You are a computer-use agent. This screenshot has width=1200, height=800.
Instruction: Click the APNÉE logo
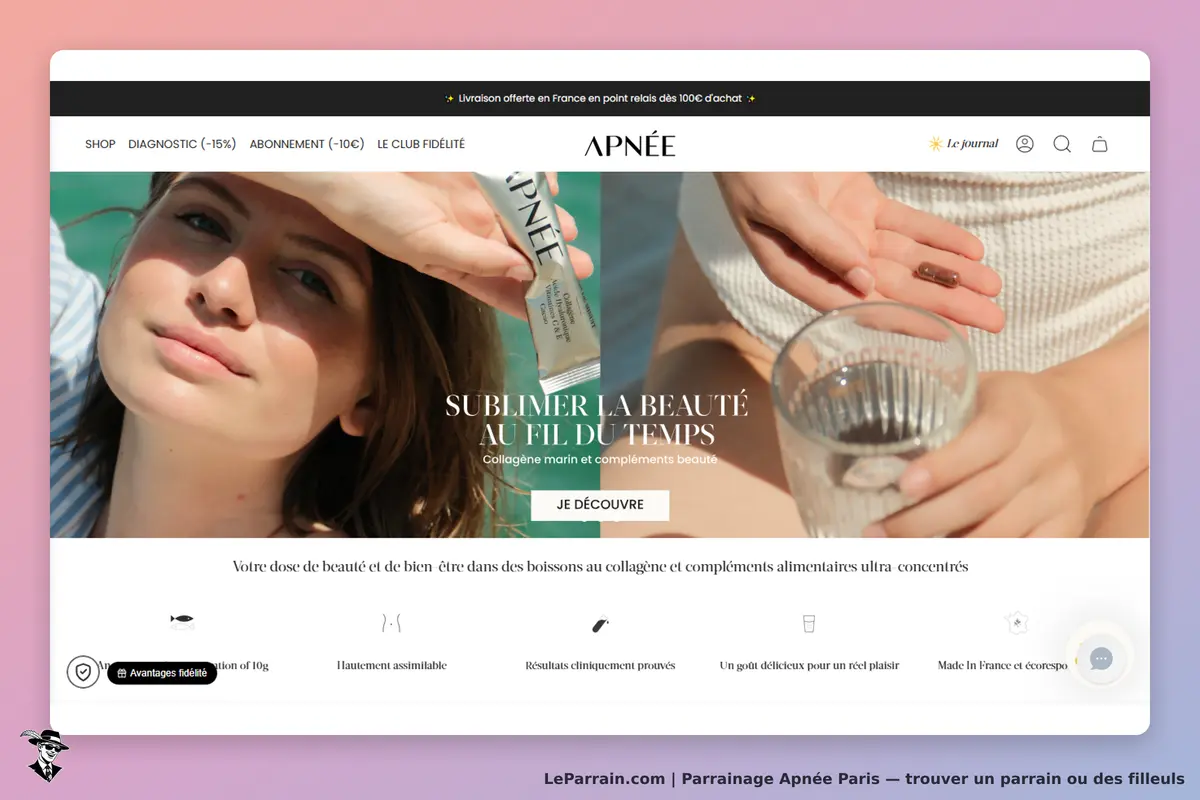pos(630,145)
